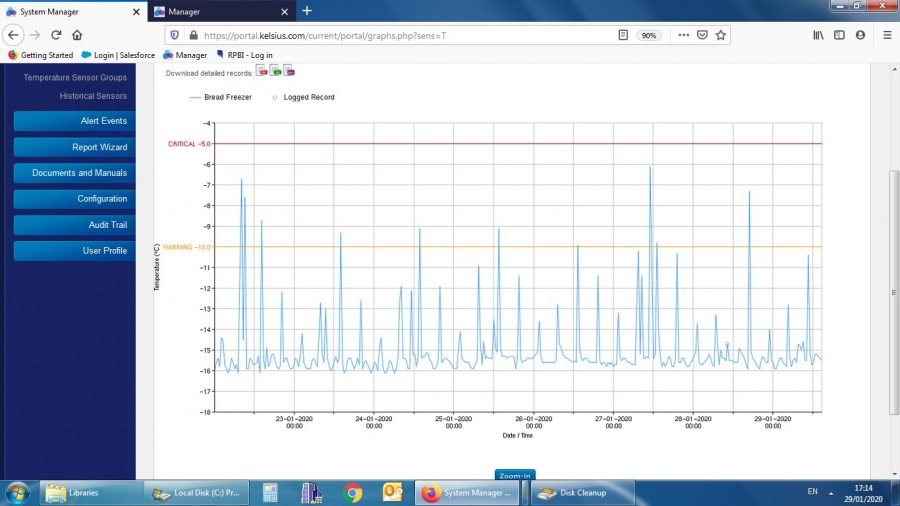This screenshot has width=900, height=506.
Task: Click the logged record marker on graph
Action: click(727, 345)
